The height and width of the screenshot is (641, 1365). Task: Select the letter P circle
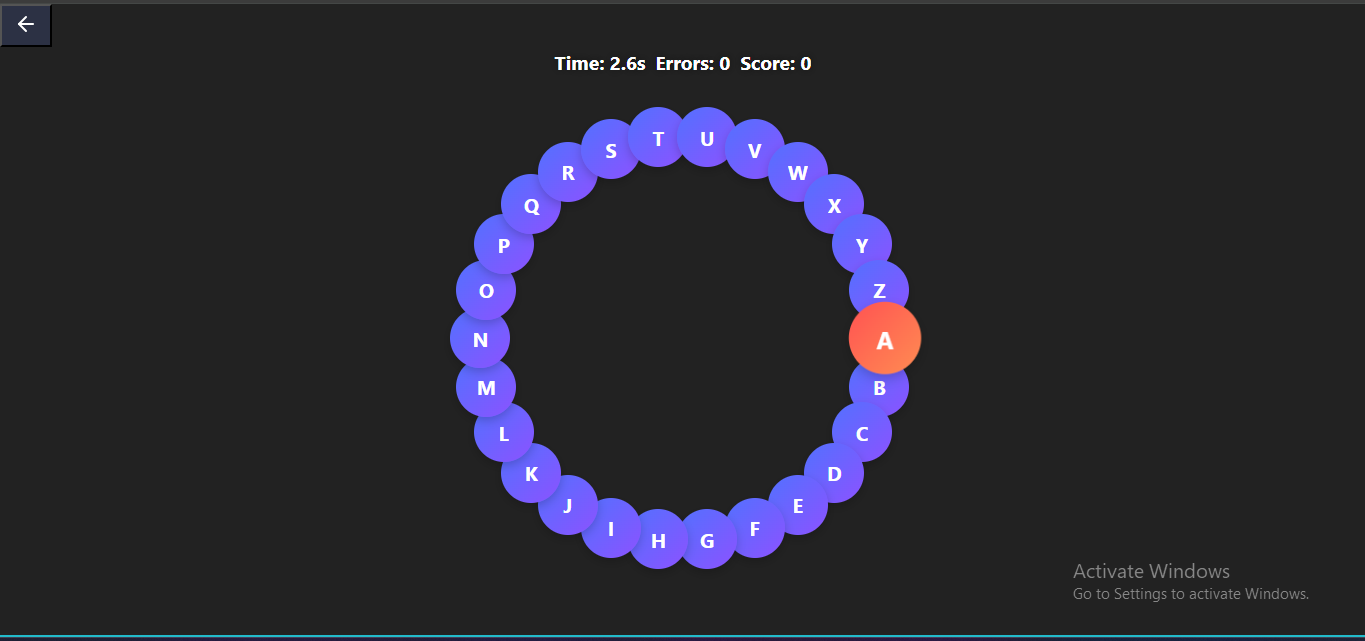click(x=504, y=244)
